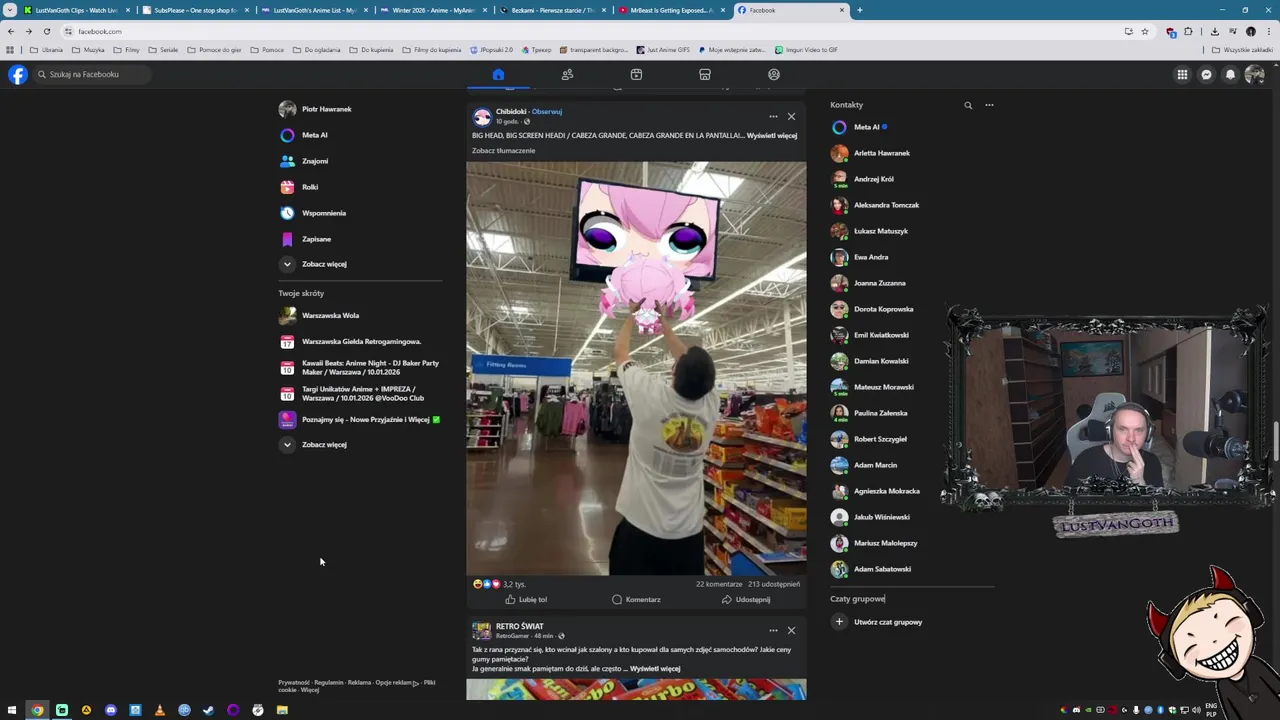Click the Facebook logo

point(18,74)
